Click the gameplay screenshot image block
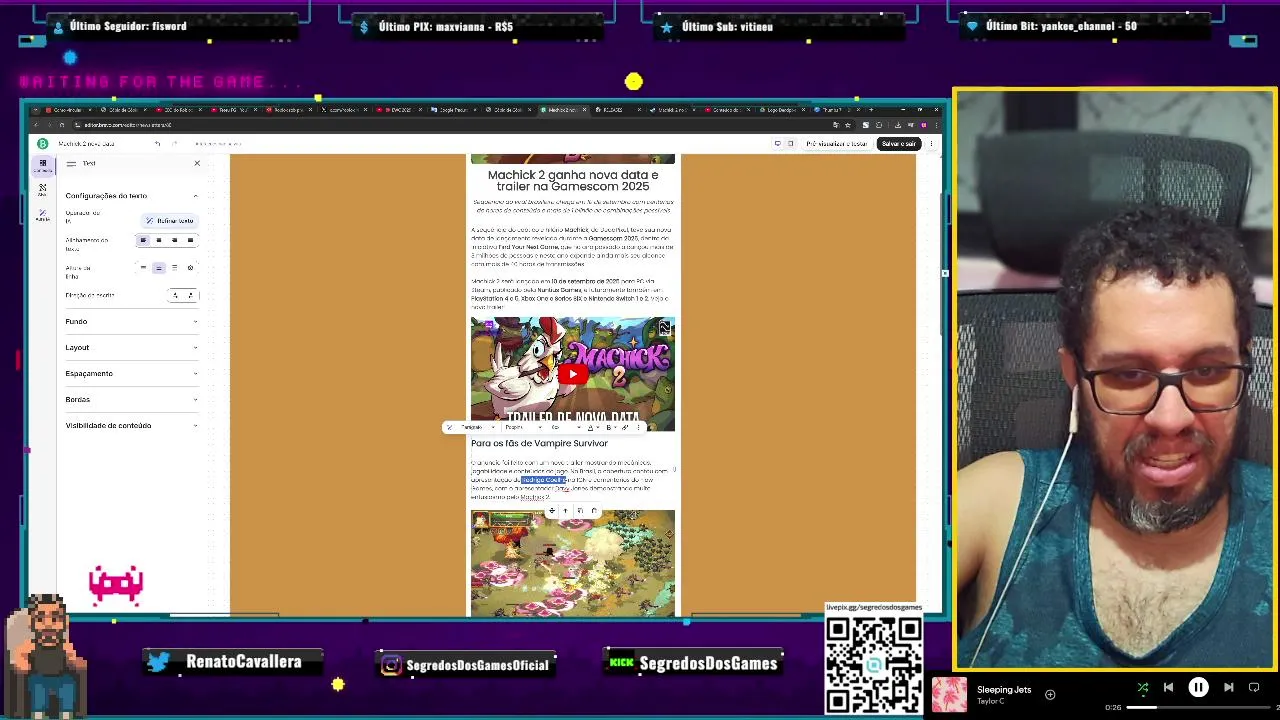This screenshot has height=720, width=1280. coord(573,563)
